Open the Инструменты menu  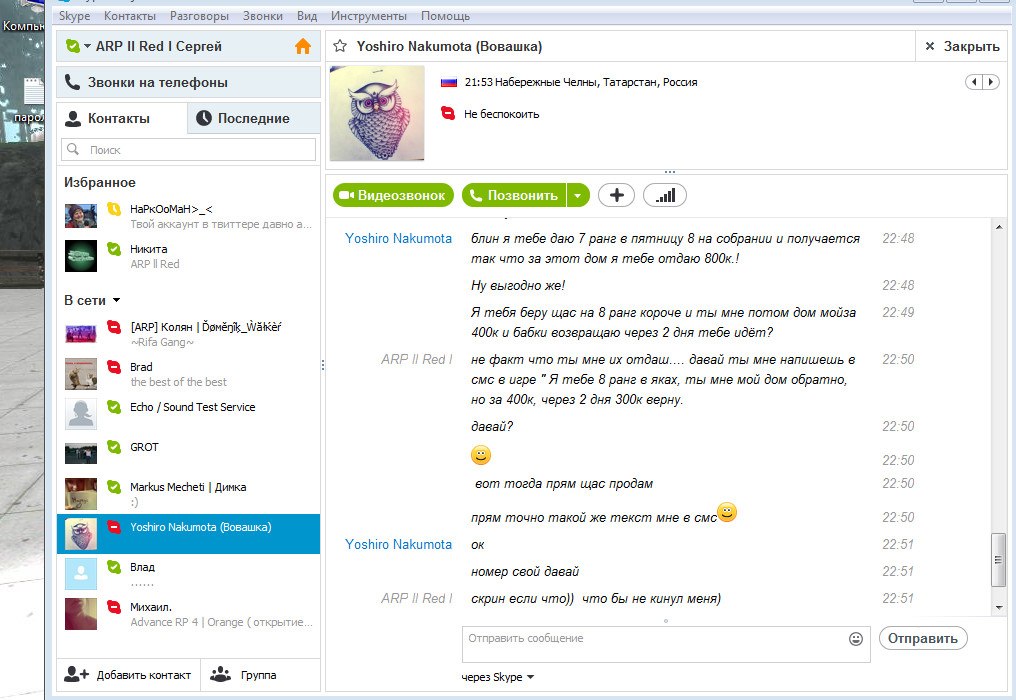(369, 16)
